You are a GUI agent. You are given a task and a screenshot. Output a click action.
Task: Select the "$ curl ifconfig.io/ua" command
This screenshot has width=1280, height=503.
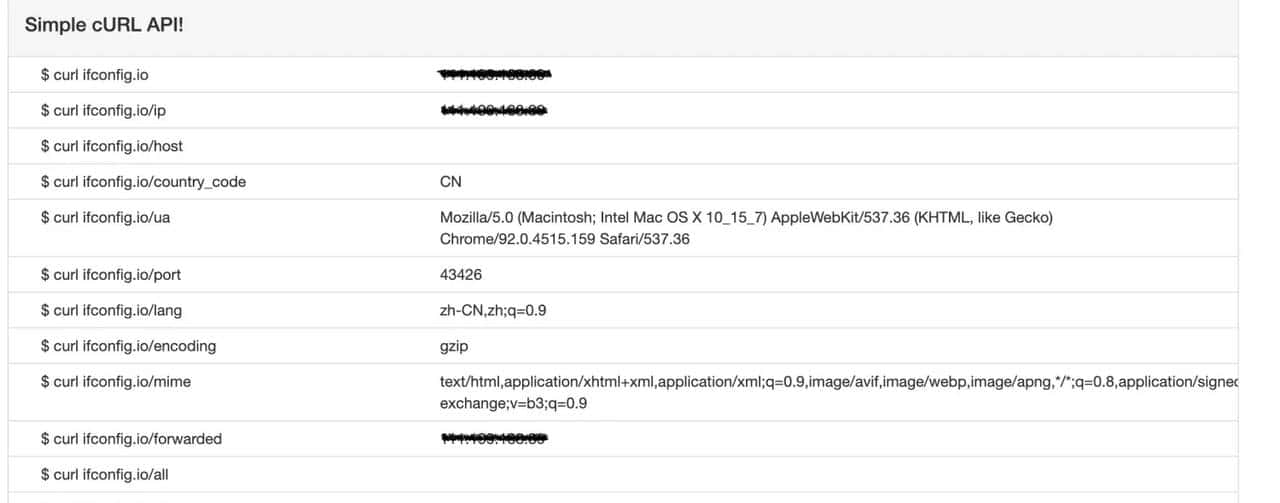(105, 218)
